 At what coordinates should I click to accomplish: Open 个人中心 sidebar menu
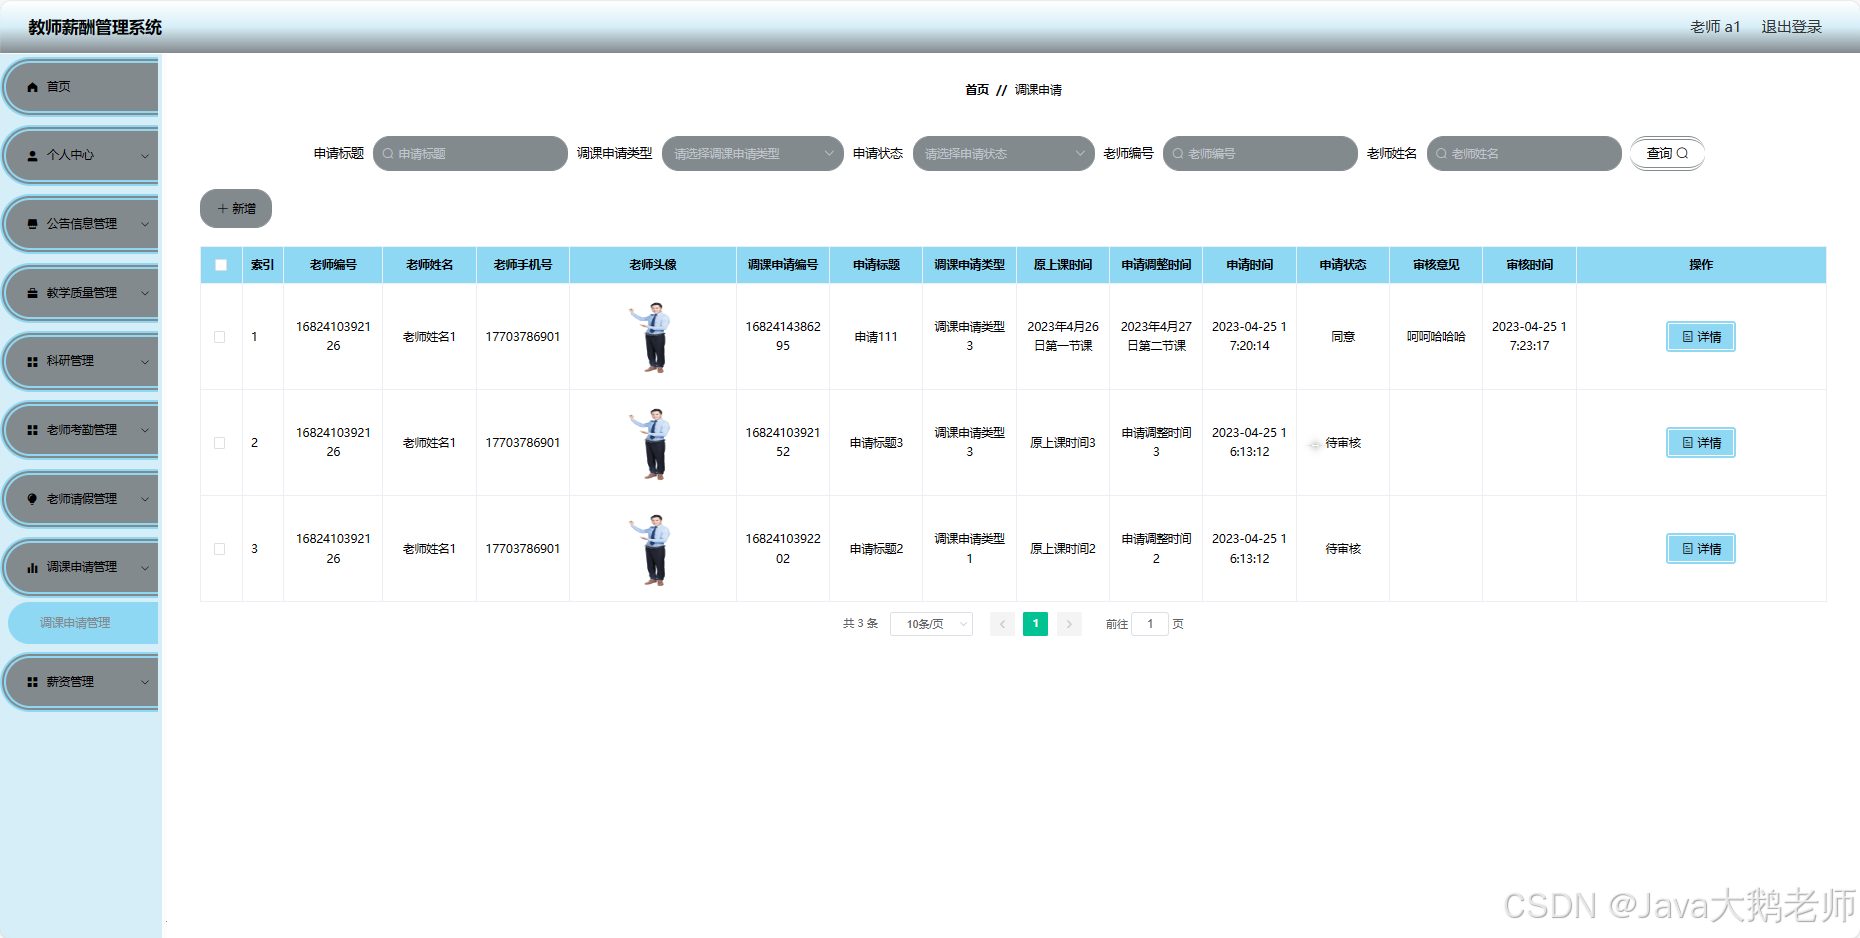coord(81,156)
